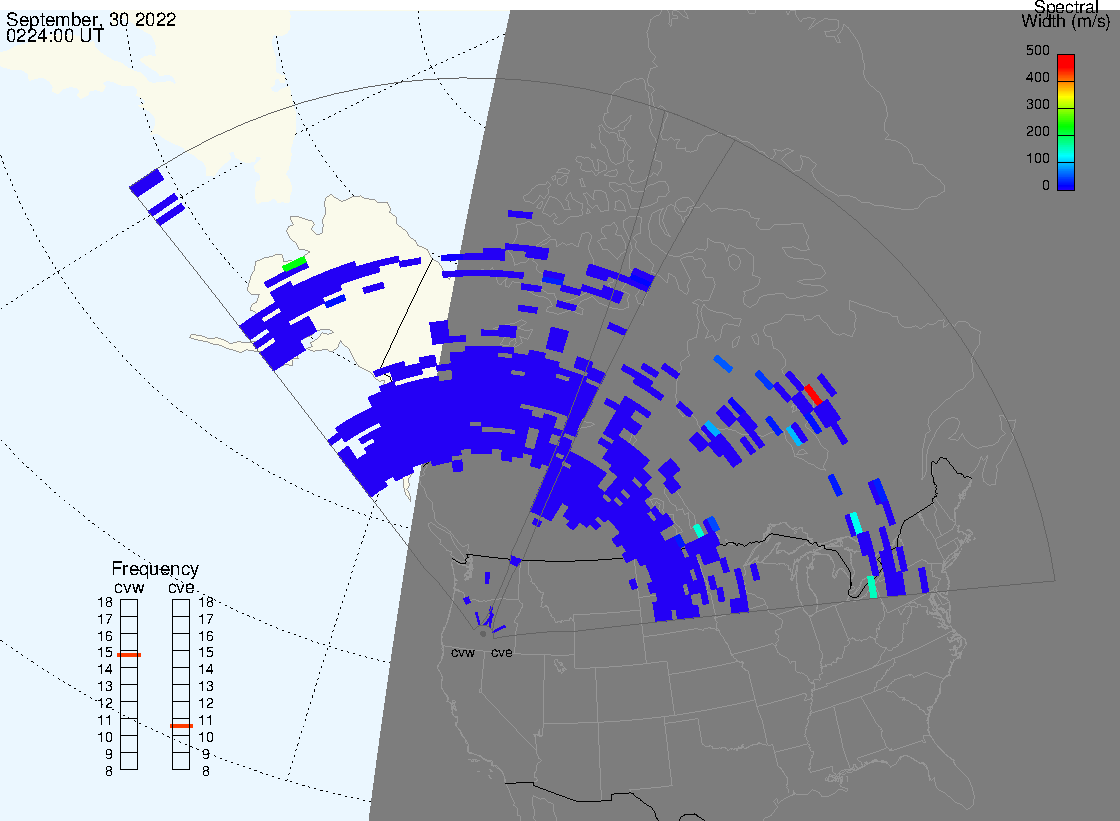
Task: Click the 100 label on color scale
Action: pos(1037,159)
